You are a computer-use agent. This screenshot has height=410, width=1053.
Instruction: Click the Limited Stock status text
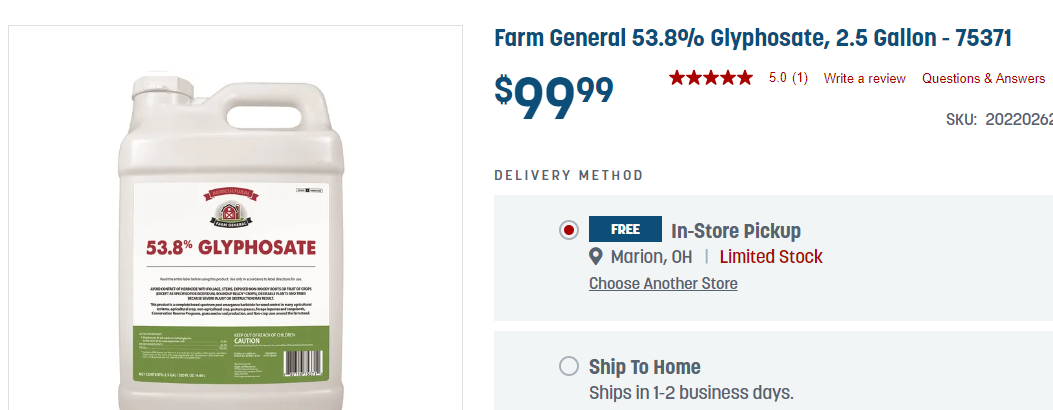tap(771, 257)
